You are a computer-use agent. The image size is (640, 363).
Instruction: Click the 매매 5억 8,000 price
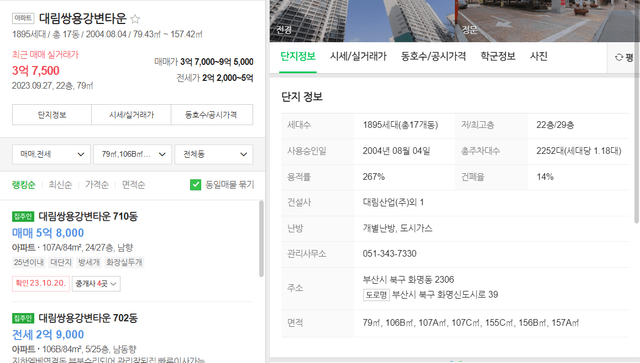48,233
